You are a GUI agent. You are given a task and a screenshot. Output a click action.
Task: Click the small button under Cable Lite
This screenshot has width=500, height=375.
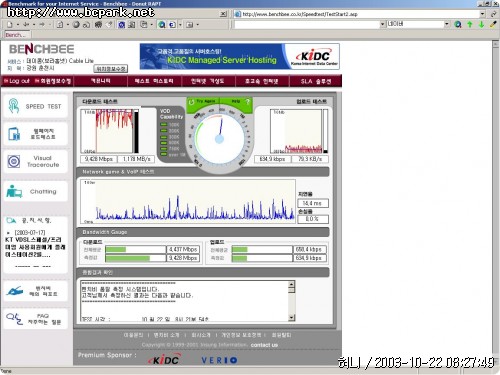110,69
